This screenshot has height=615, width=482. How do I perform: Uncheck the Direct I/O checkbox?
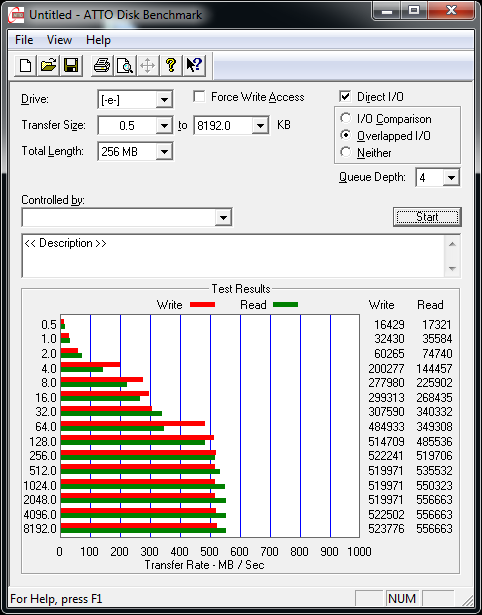pyautogui.click(x=345, y=96)
